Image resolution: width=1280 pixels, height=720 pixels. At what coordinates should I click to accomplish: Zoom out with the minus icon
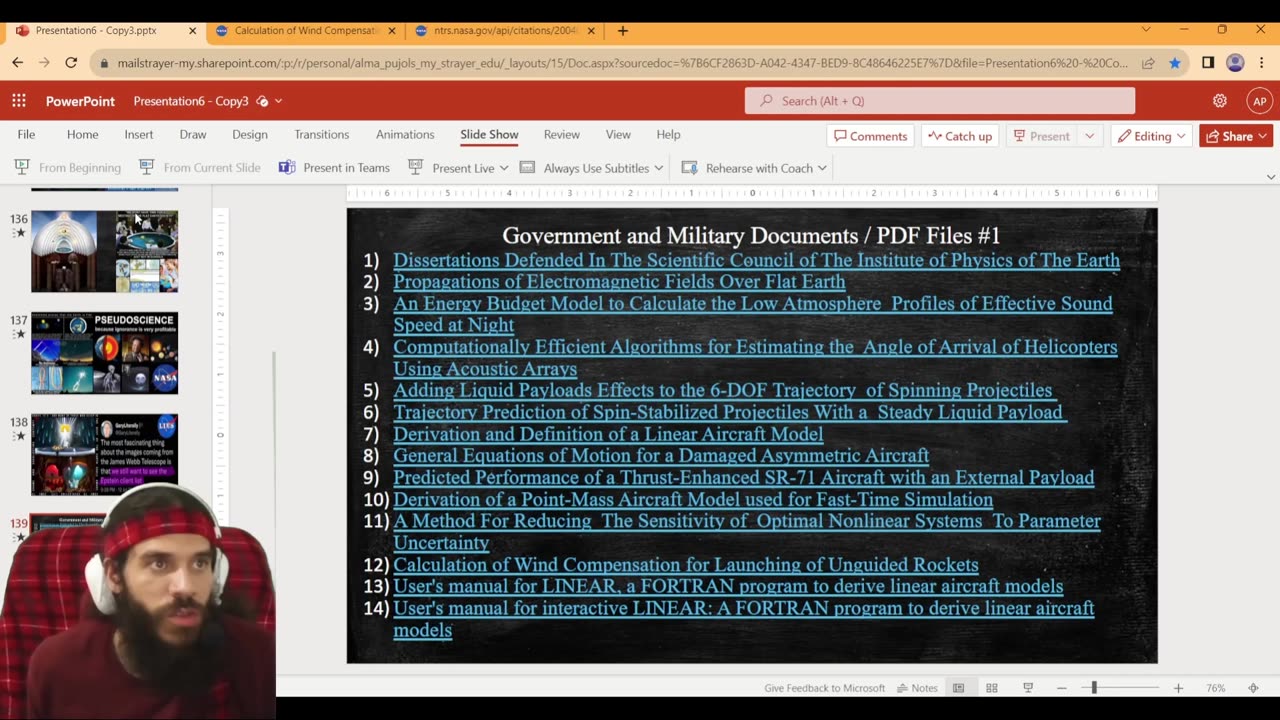pyautogui.click(x=1062, y=688)
